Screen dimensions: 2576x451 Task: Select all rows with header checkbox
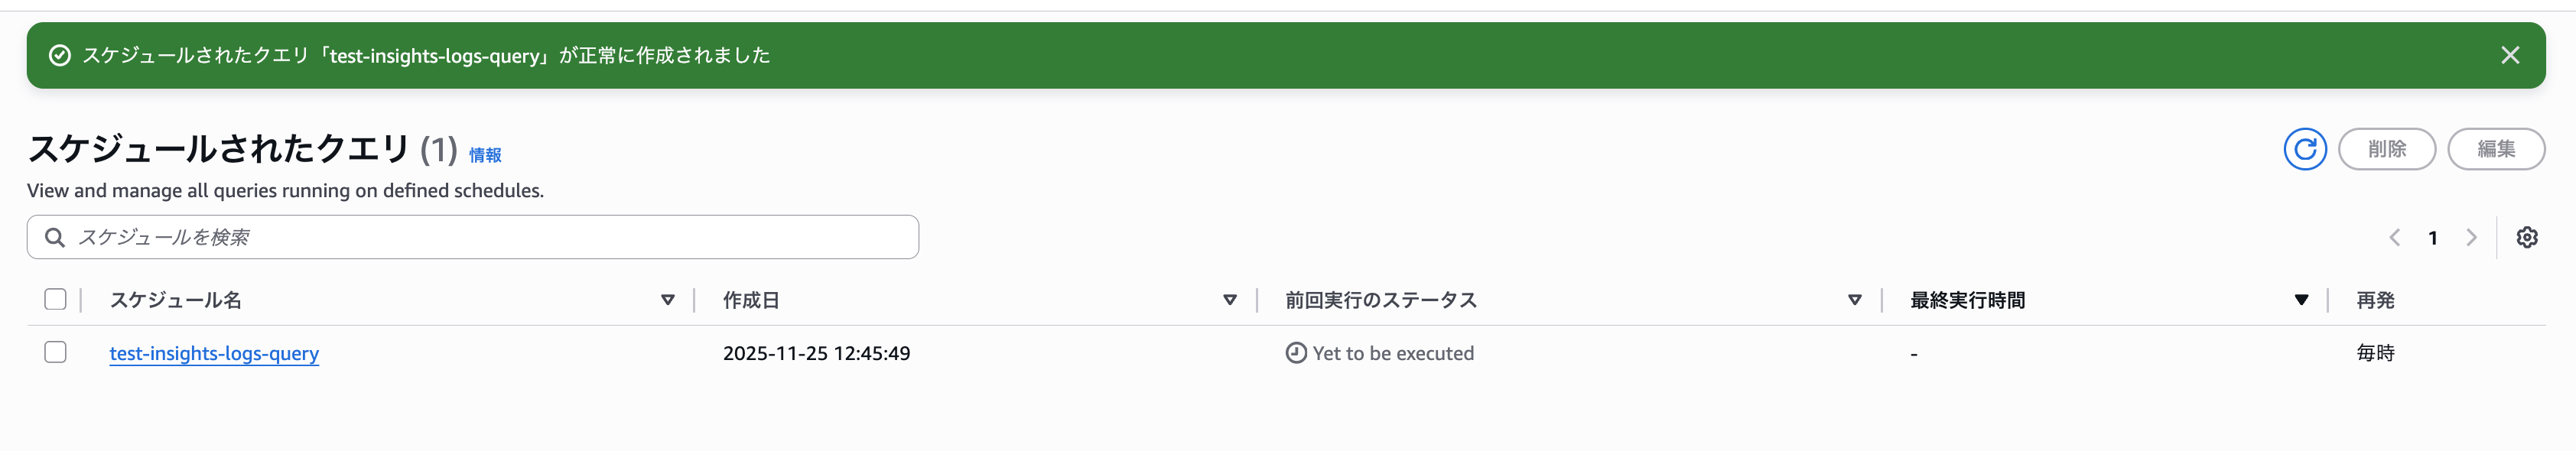coord(54,298)
